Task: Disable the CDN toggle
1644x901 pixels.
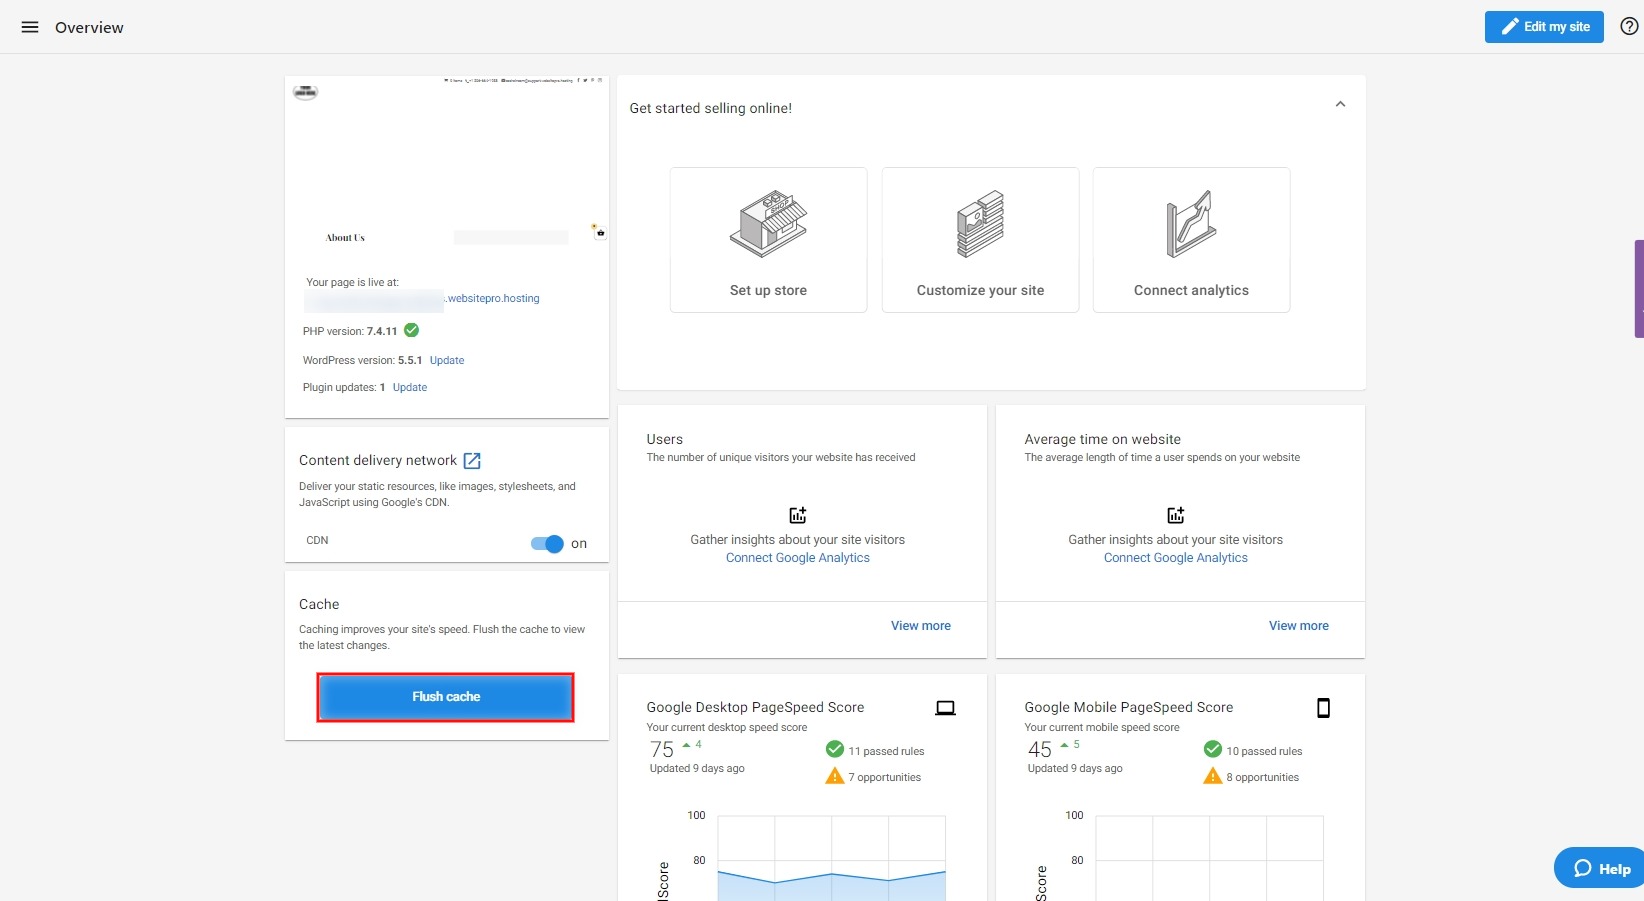Action: point(546,544)
